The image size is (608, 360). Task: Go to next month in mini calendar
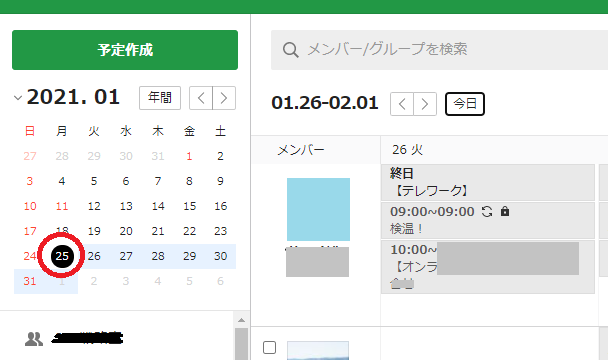(x=224, y=98)
